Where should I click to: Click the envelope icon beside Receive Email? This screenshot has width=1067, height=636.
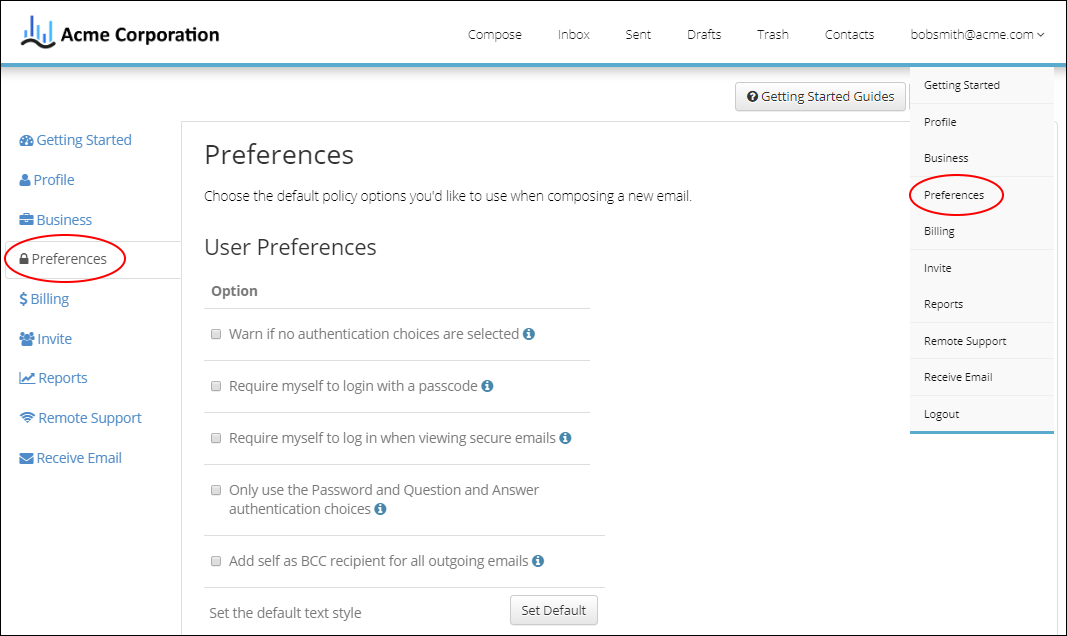click(x=27, y=457)
